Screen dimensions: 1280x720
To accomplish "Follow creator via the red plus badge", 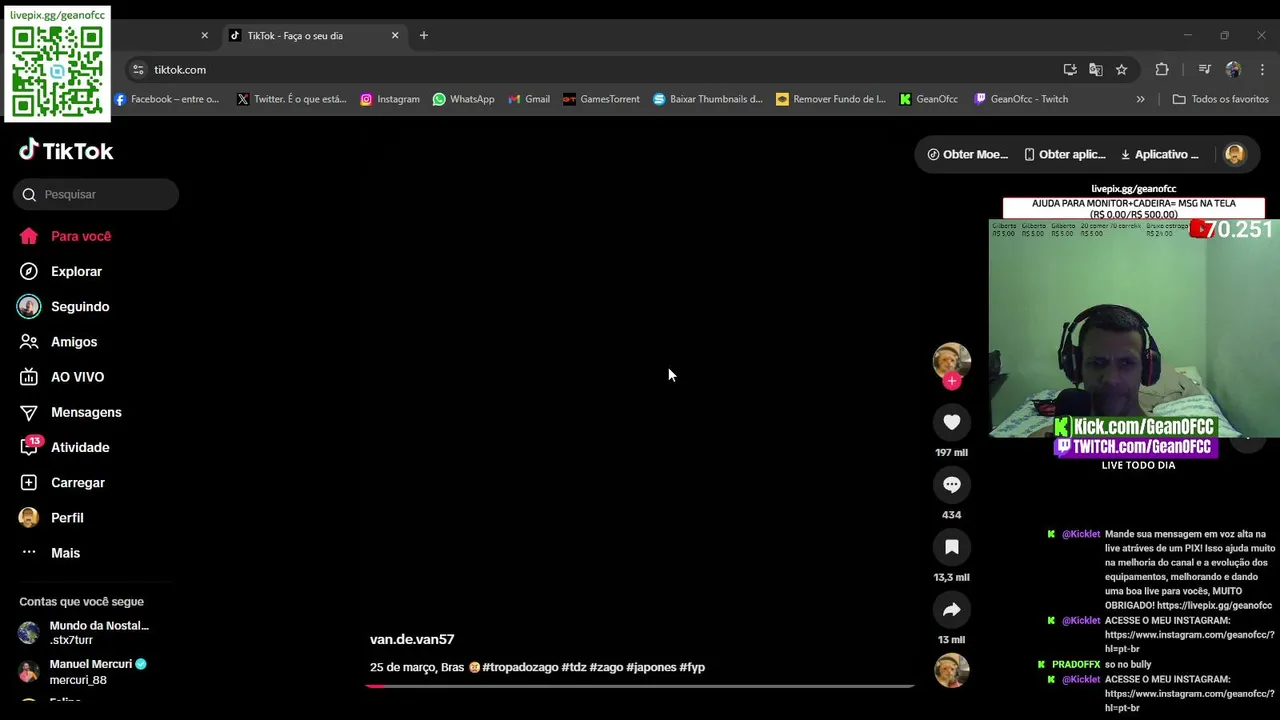I will coord(952,381).
